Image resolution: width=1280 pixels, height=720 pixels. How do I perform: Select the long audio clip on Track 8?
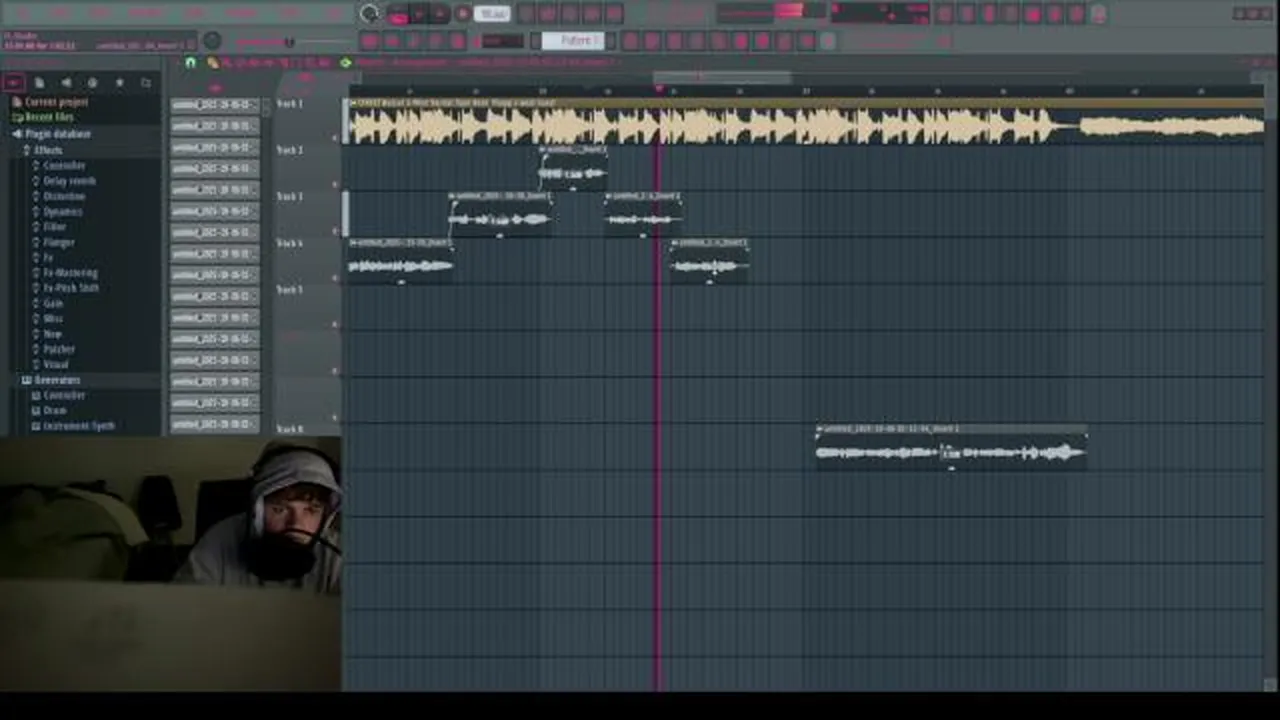tap(951, 447)
